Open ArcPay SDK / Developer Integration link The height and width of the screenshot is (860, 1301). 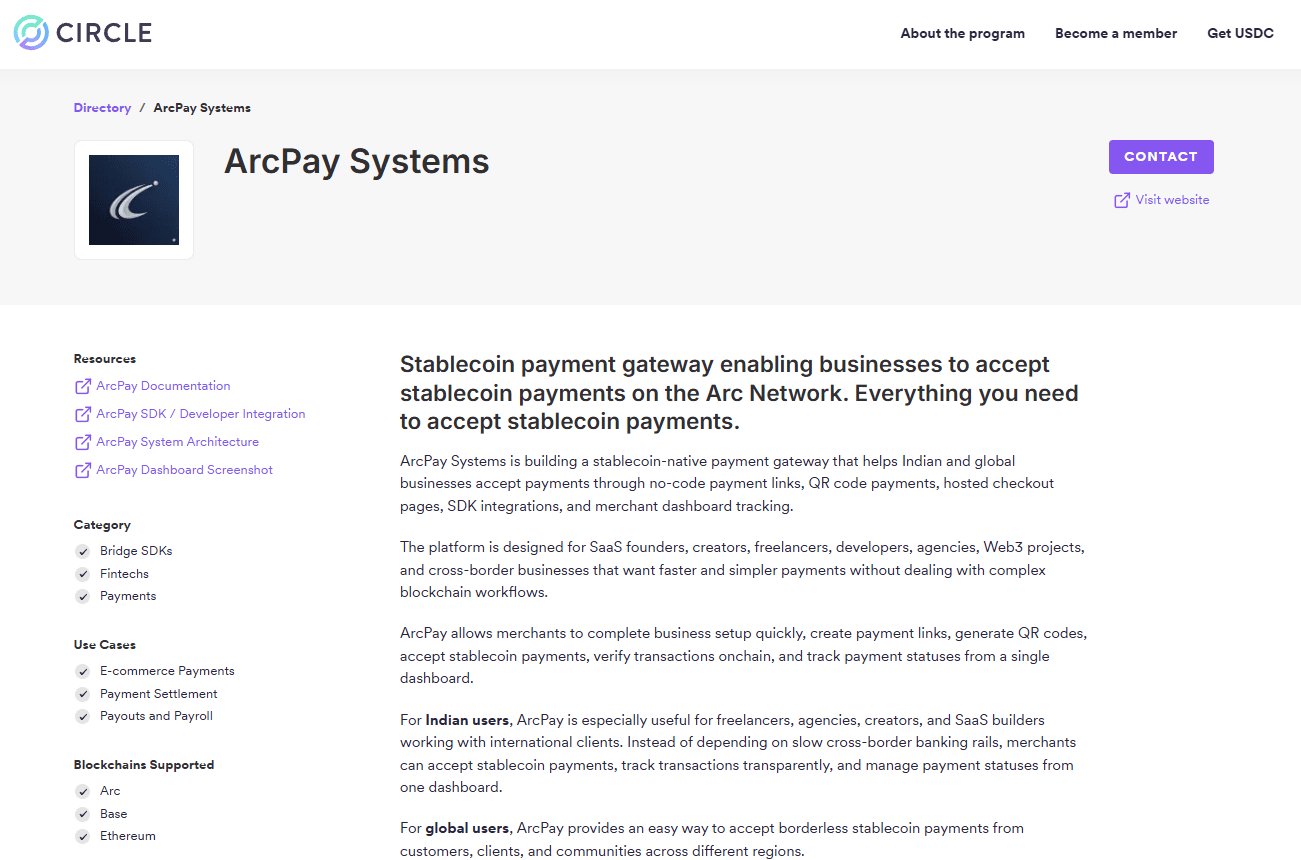[x=201, y=414]
